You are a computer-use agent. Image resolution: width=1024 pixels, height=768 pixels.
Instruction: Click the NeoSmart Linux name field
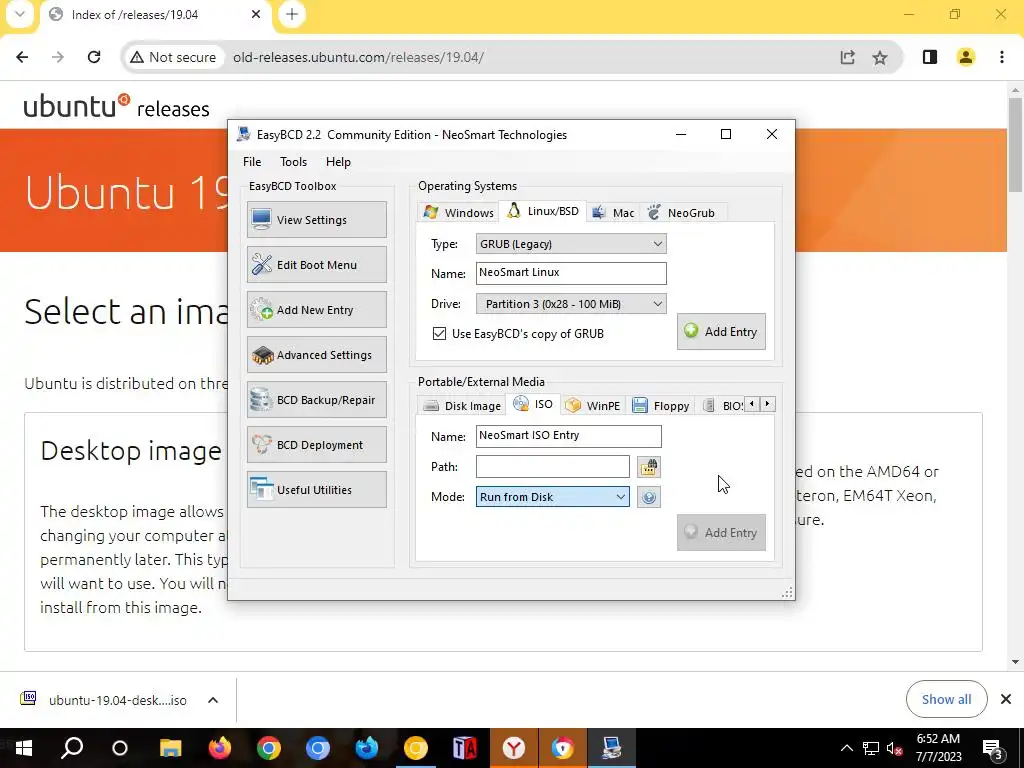click(571, 273)
